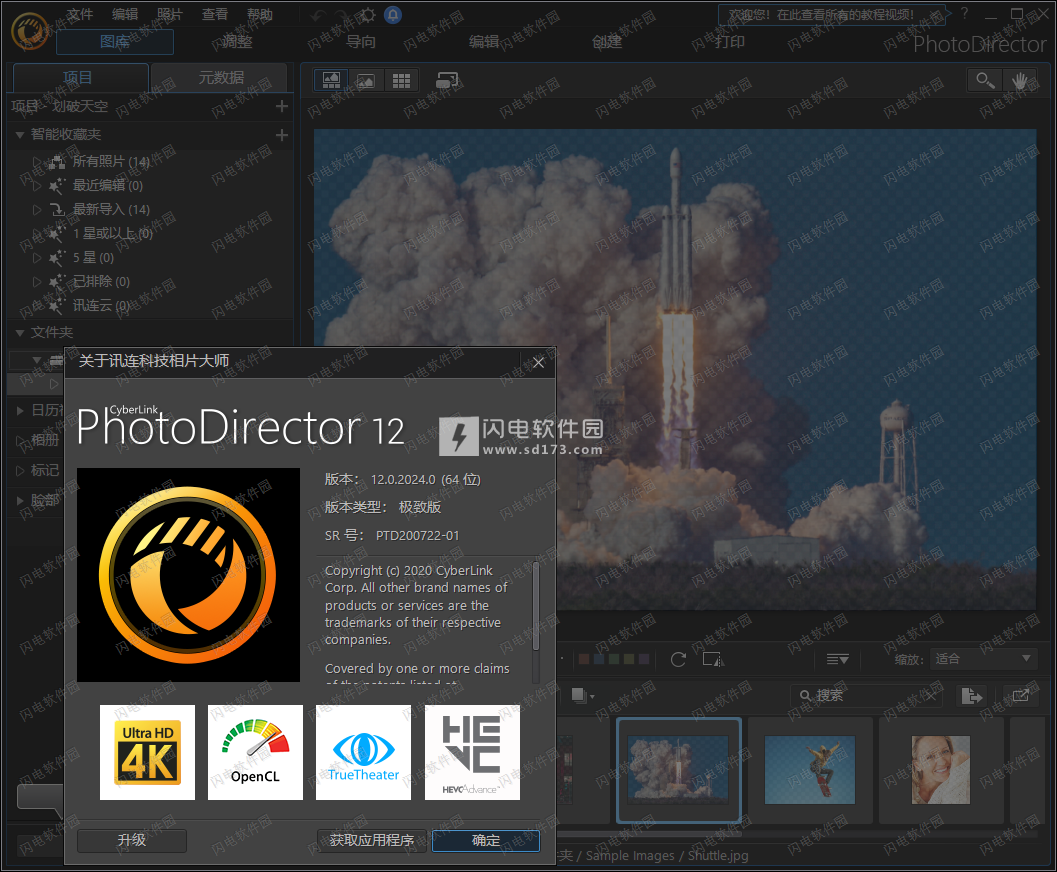Switch to viewer and browser view mode
Screen dimensions: 1057x872
point(331,81)
